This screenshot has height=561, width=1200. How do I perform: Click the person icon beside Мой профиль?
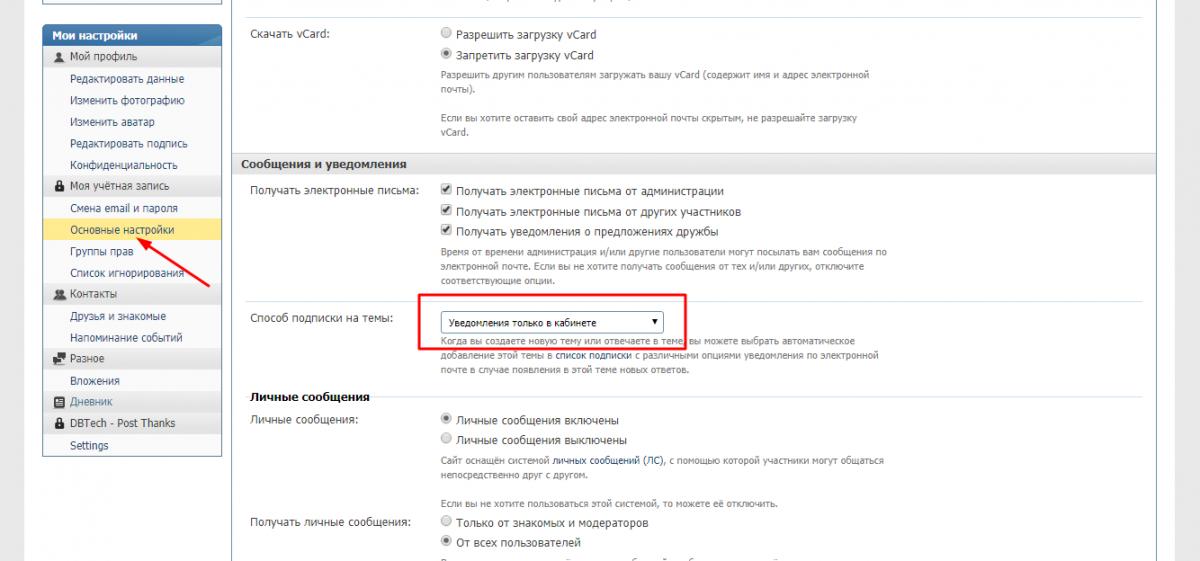click(59, 57)
